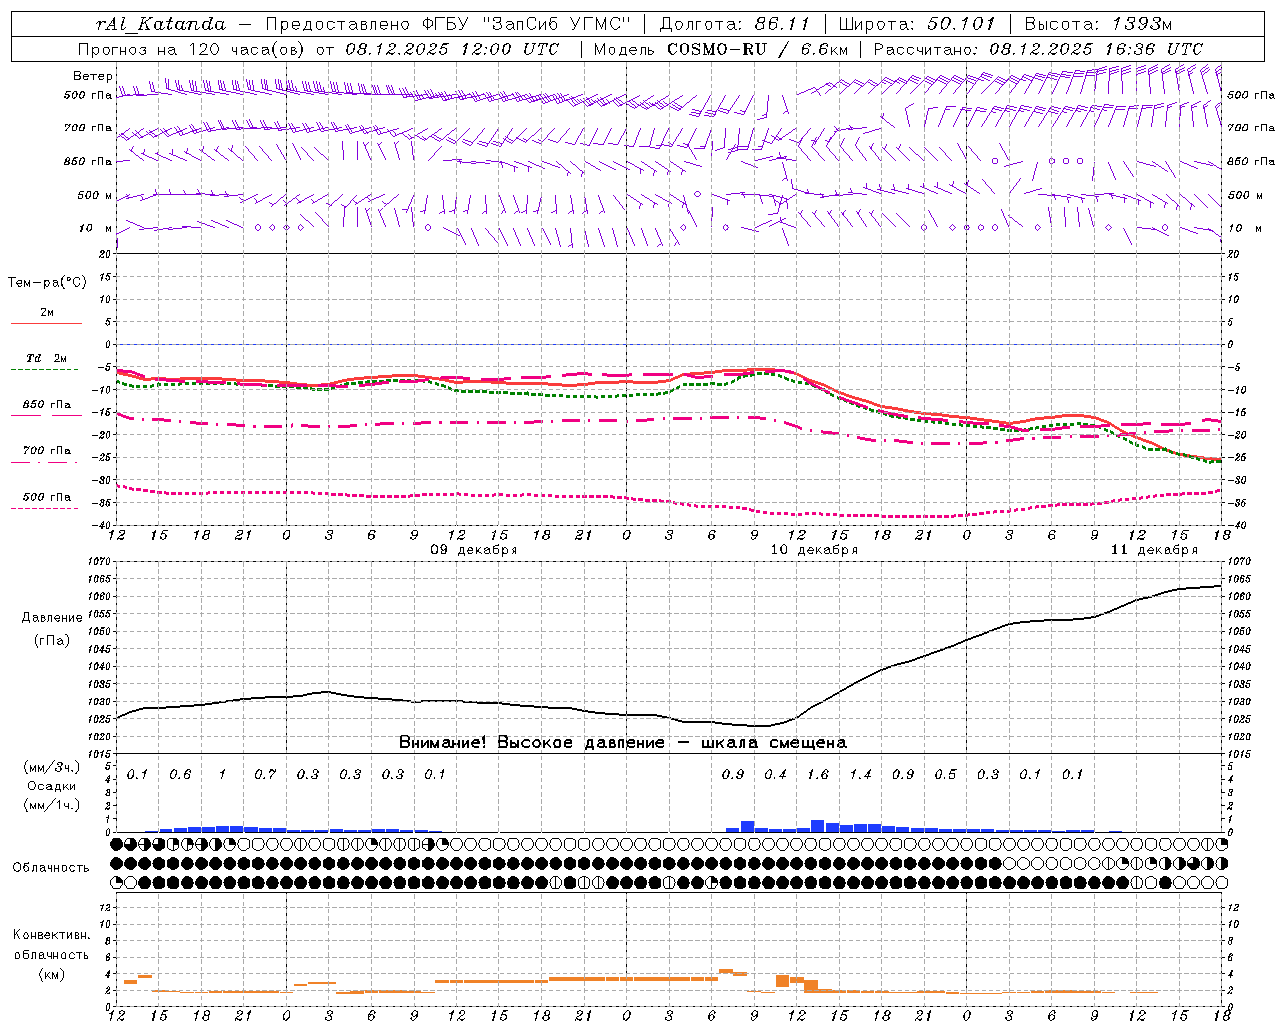
Task: Click the 0.4 precipitation amount value
Action: pyautogui.click(x=775, y=774)
